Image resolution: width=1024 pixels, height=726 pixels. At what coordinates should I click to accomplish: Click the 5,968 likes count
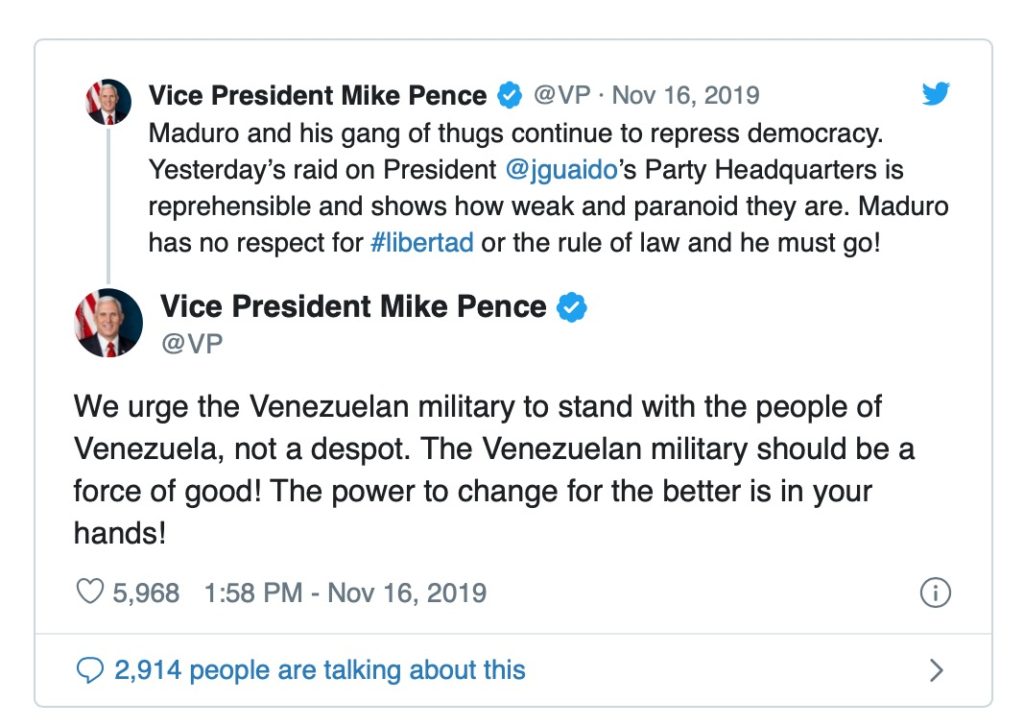point(146,593)
